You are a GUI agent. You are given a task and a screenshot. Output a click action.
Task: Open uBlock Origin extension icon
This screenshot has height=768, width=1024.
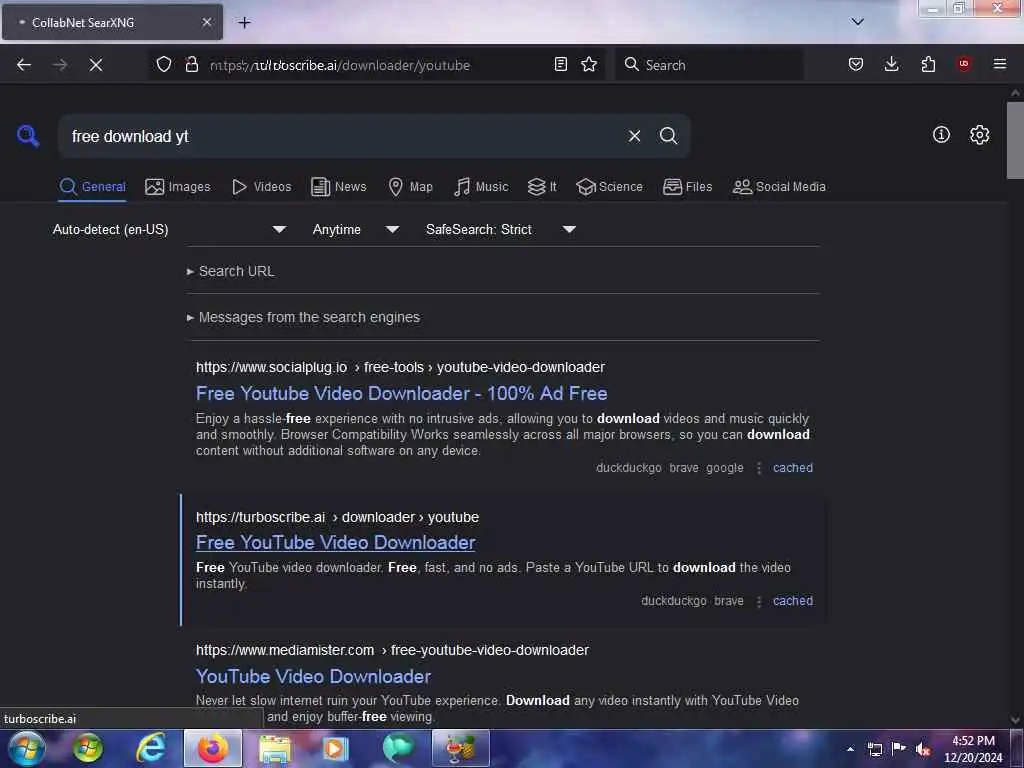pyautogui.click(x=964, y=64)
